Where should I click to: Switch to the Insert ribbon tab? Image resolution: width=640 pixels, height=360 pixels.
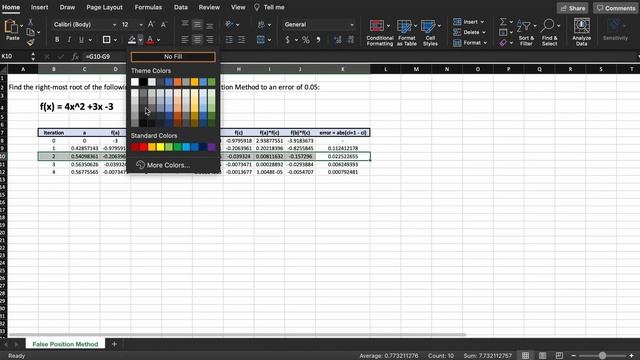point(40,7)
